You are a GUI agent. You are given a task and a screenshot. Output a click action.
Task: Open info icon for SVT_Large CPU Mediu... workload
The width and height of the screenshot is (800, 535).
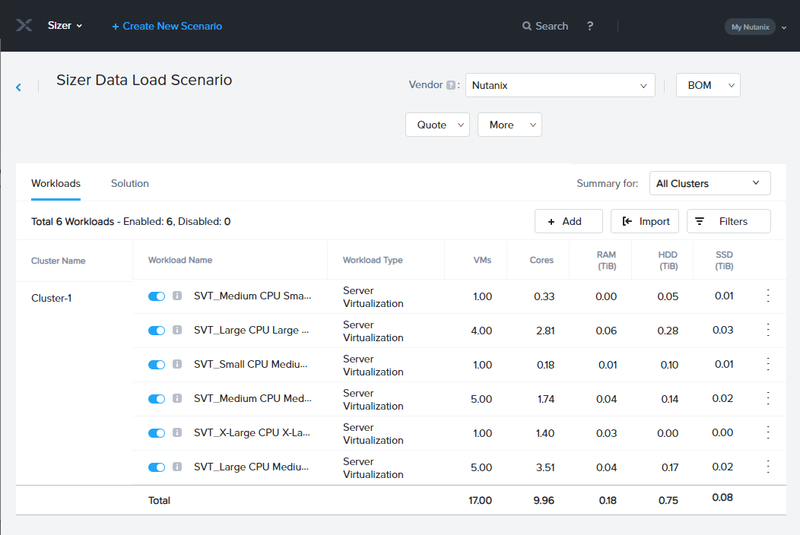pyautogui.click(x=177, y=467)
